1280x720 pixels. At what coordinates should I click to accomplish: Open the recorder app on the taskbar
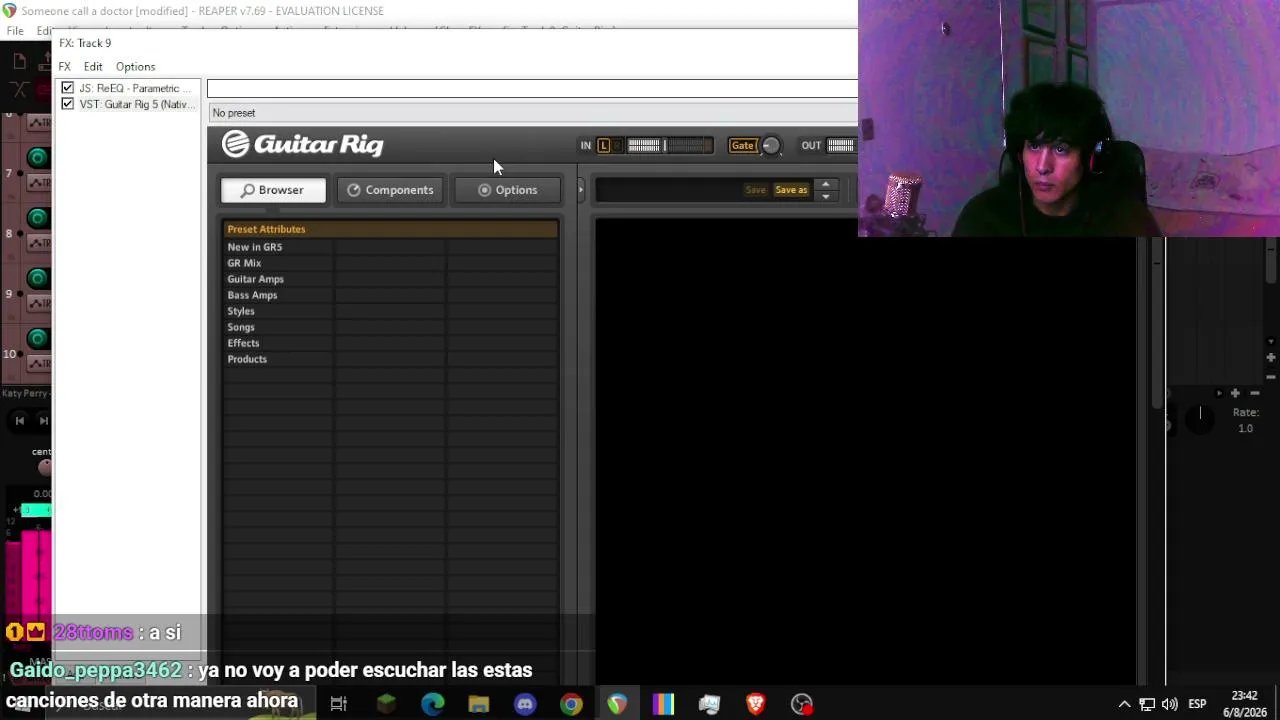point(802,704)
